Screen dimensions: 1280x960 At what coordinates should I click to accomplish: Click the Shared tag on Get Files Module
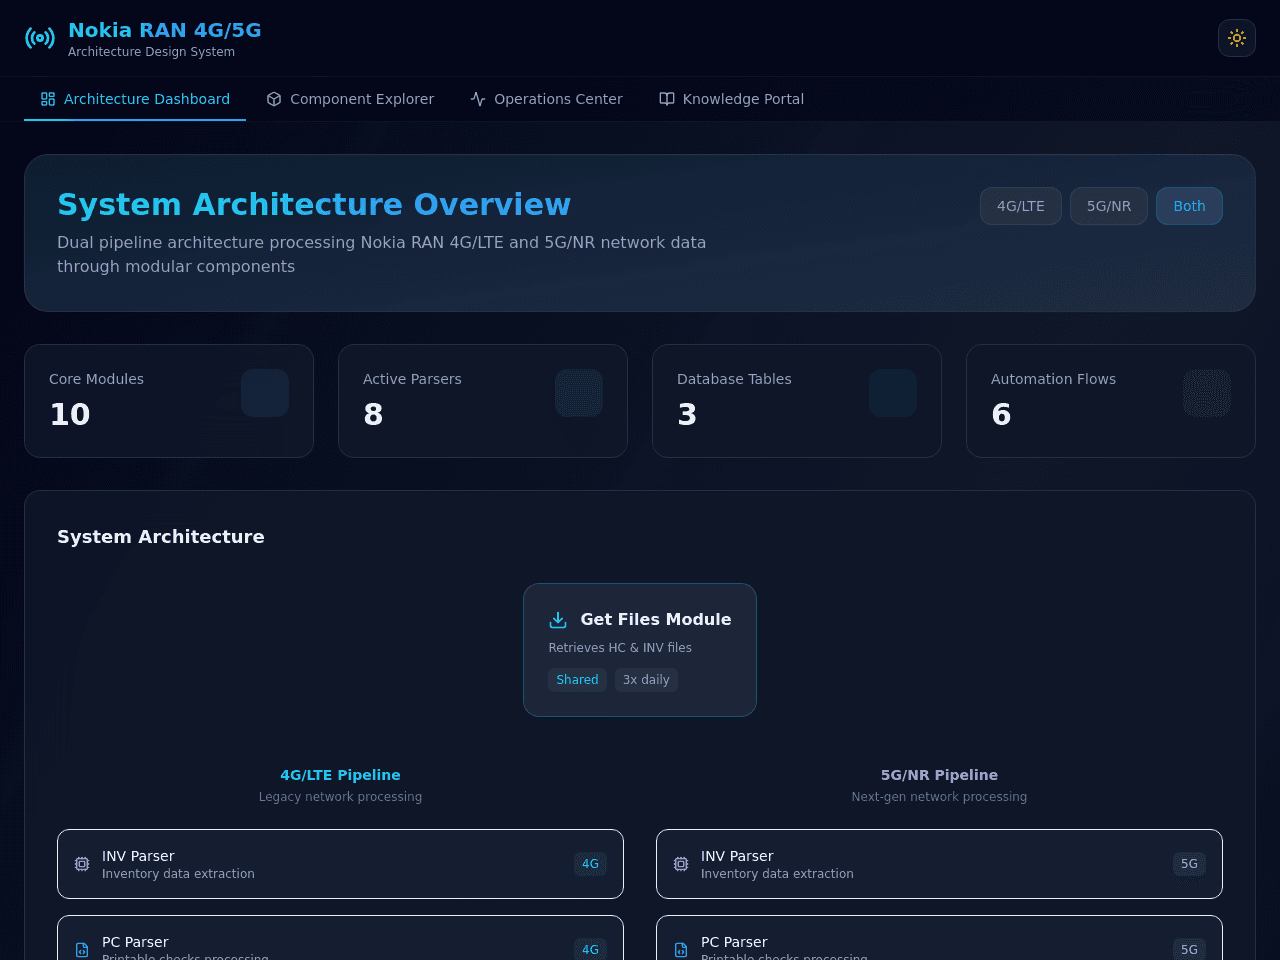(577, 680)
